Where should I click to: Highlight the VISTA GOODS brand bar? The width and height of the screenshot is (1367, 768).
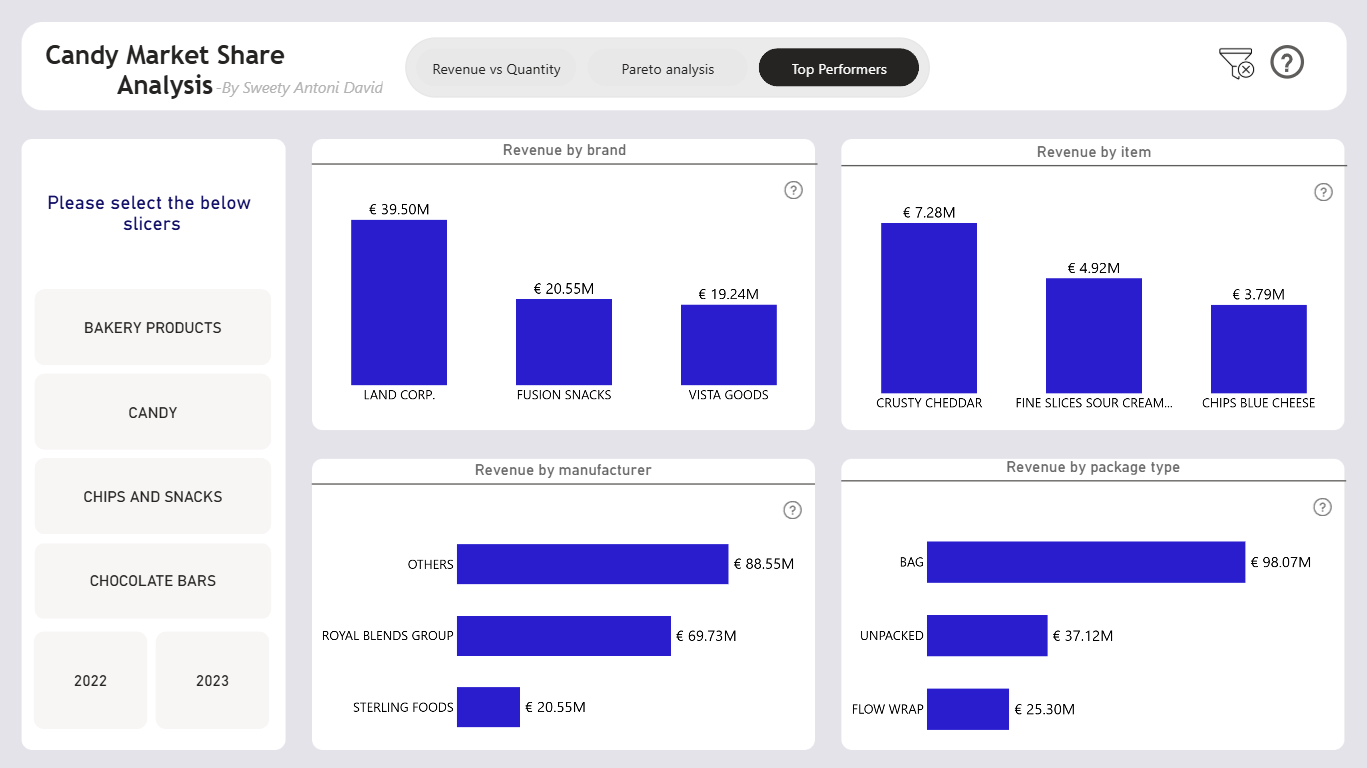pyautogui.click(x=729, y=345)
